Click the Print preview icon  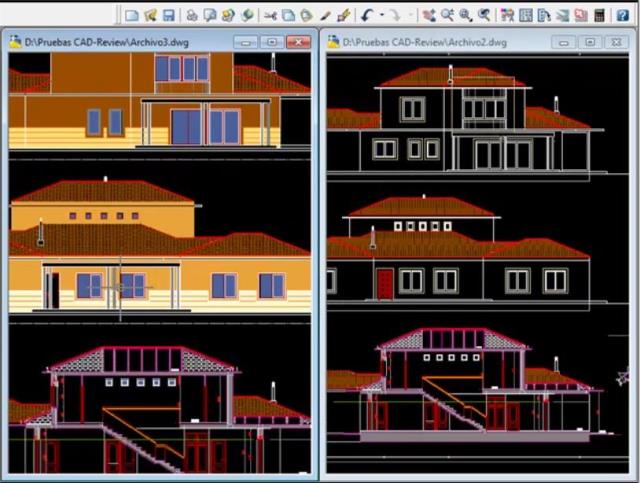pos(210,16)
